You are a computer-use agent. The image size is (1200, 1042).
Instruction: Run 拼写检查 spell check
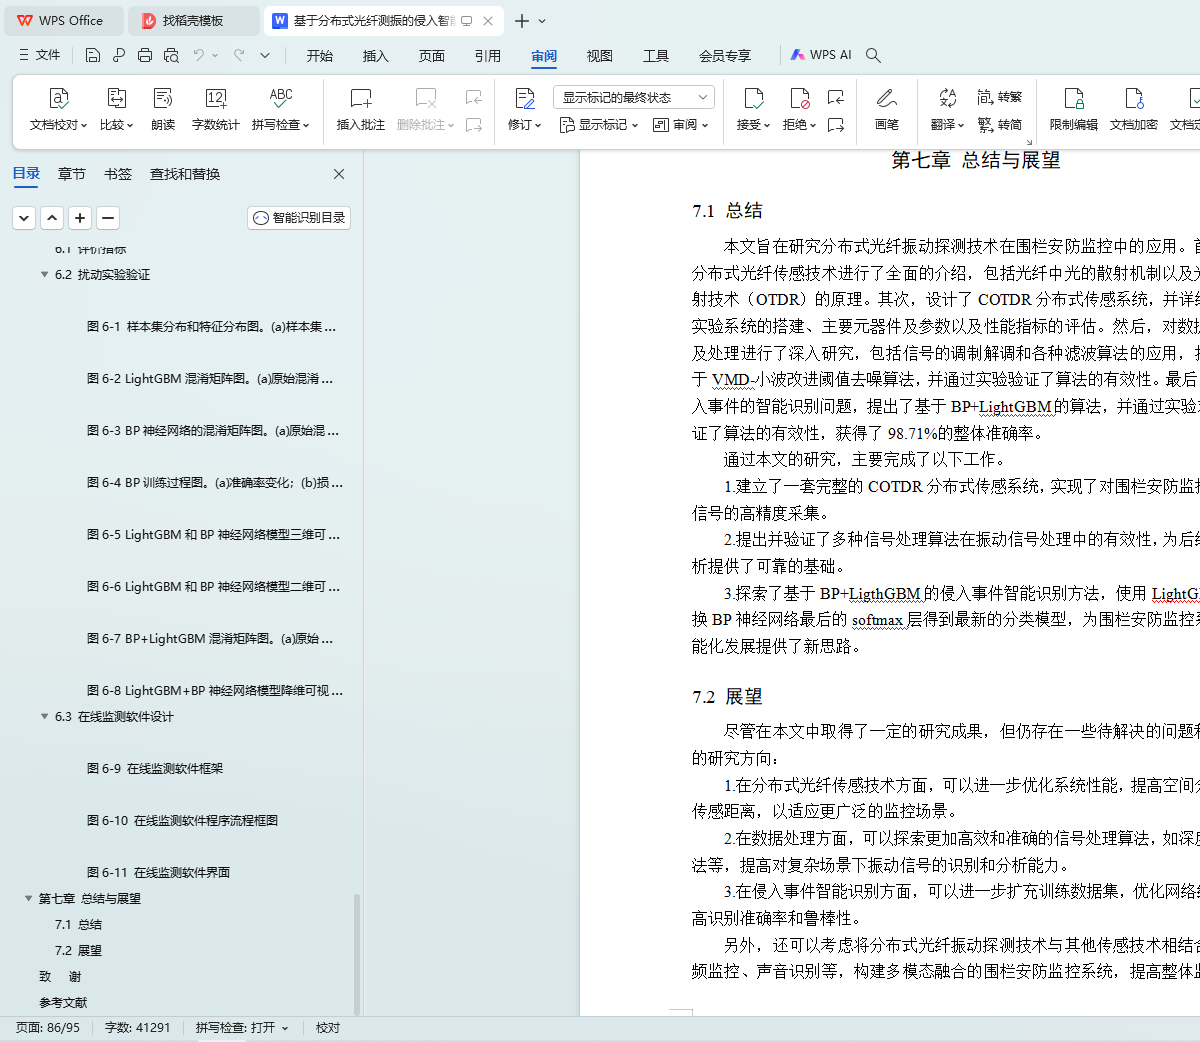pyautogui.click(x=281, y=110)
